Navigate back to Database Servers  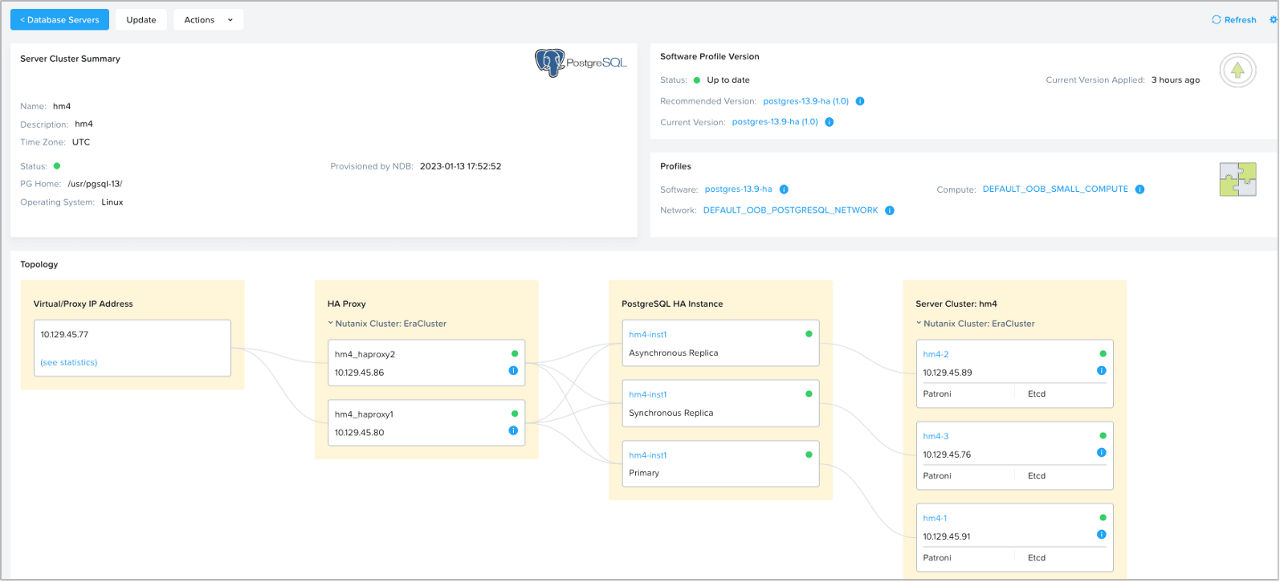pyautogui.click(x=58, y=19)
